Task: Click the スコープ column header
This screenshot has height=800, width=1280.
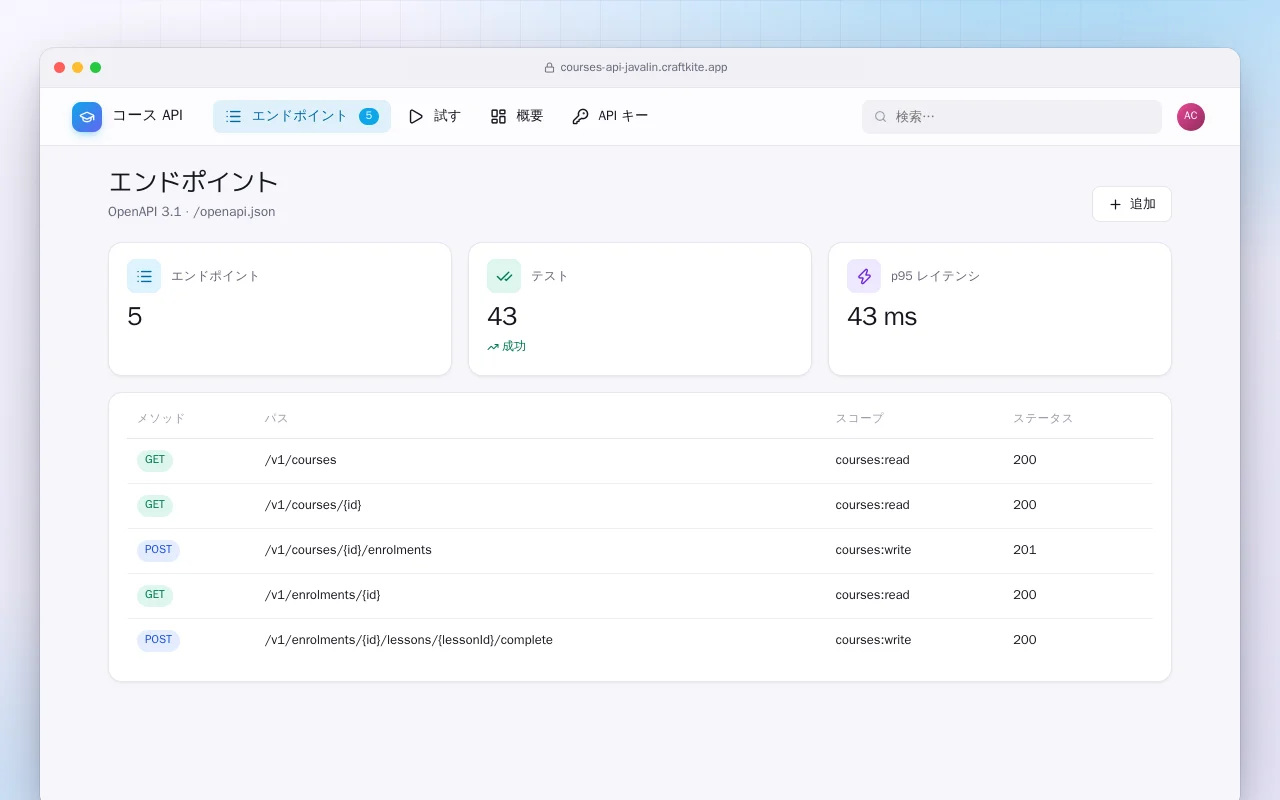Action: point(859,419)
